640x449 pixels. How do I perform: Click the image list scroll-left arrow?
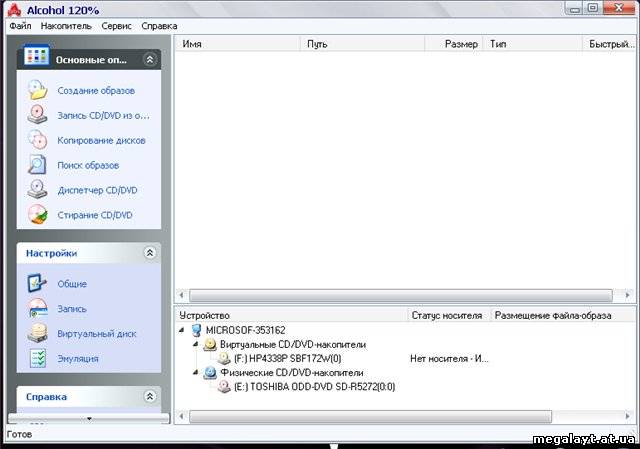click(182, 295)
